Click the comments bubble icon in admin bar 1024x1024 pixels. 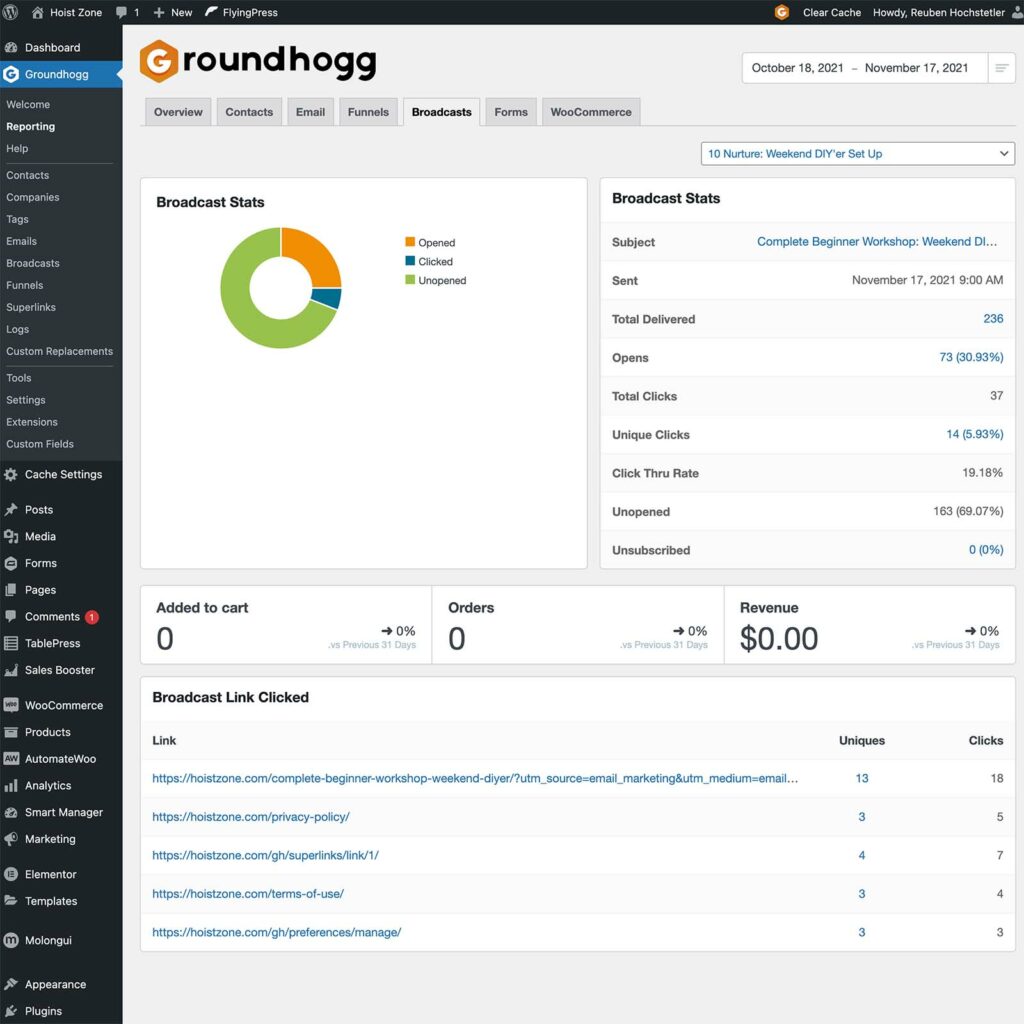(122, 12)
